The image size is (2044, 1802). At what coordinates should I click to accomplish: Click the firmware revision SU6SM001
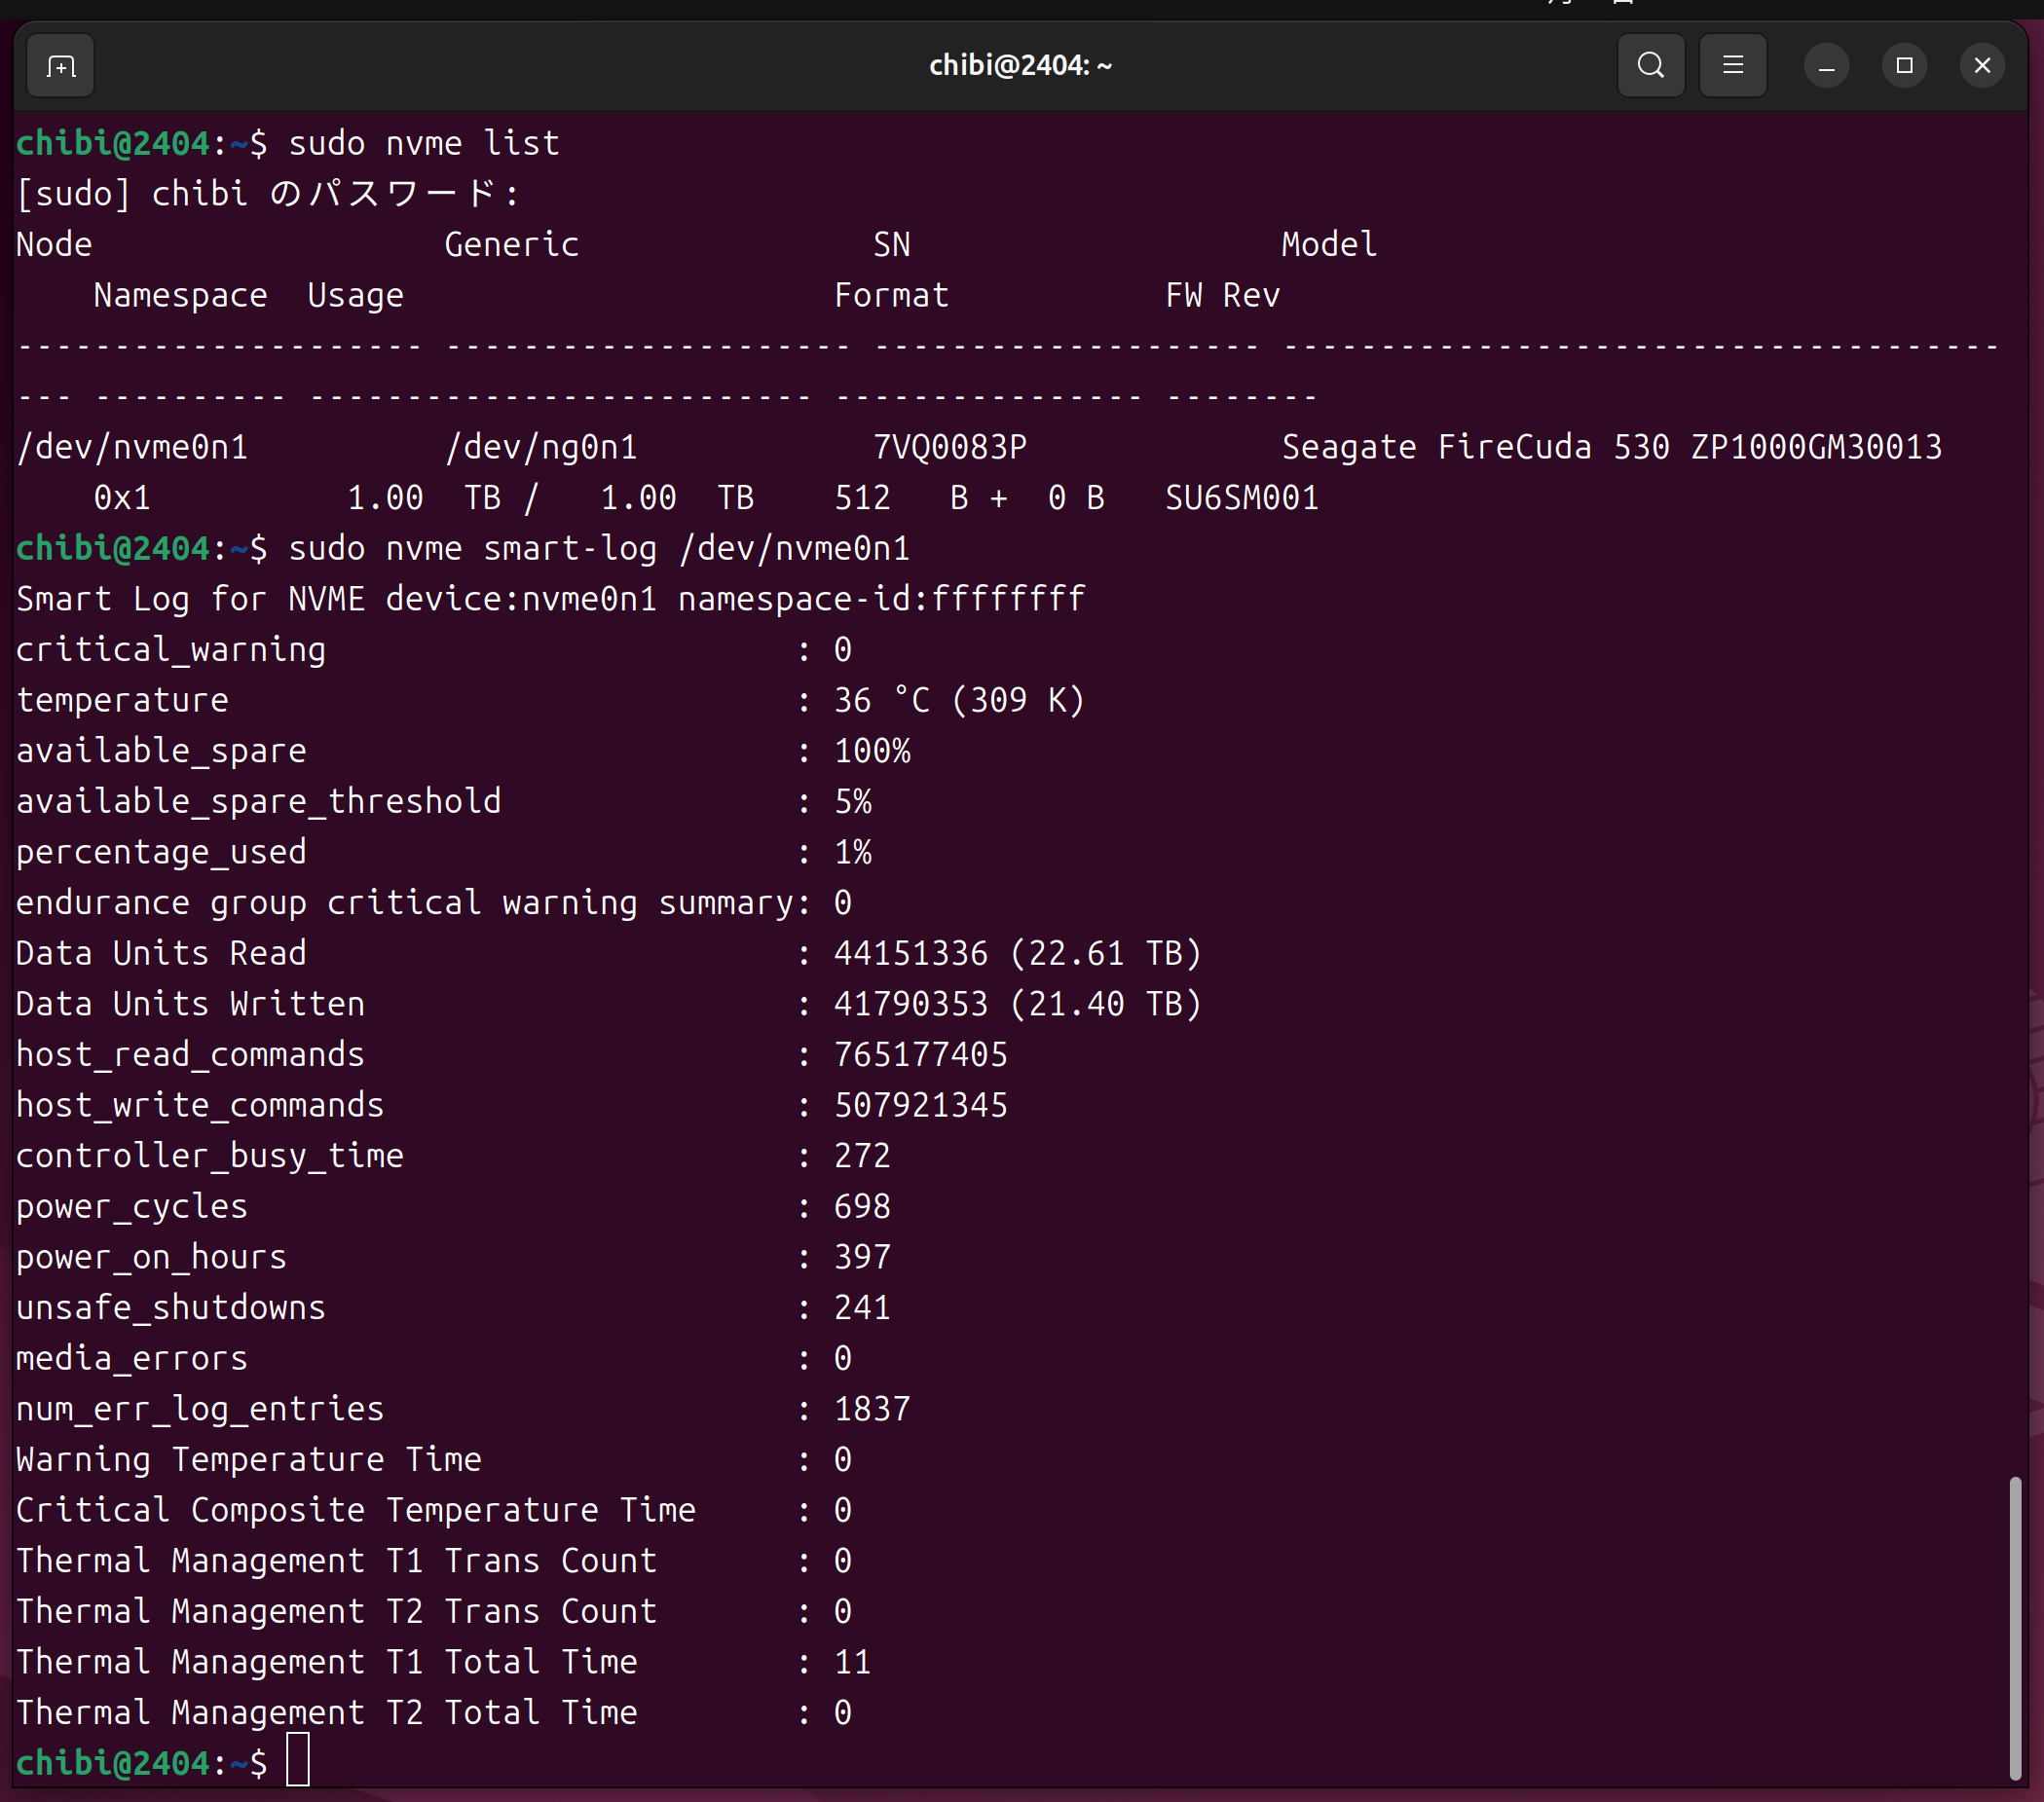tap(1241, 498)
